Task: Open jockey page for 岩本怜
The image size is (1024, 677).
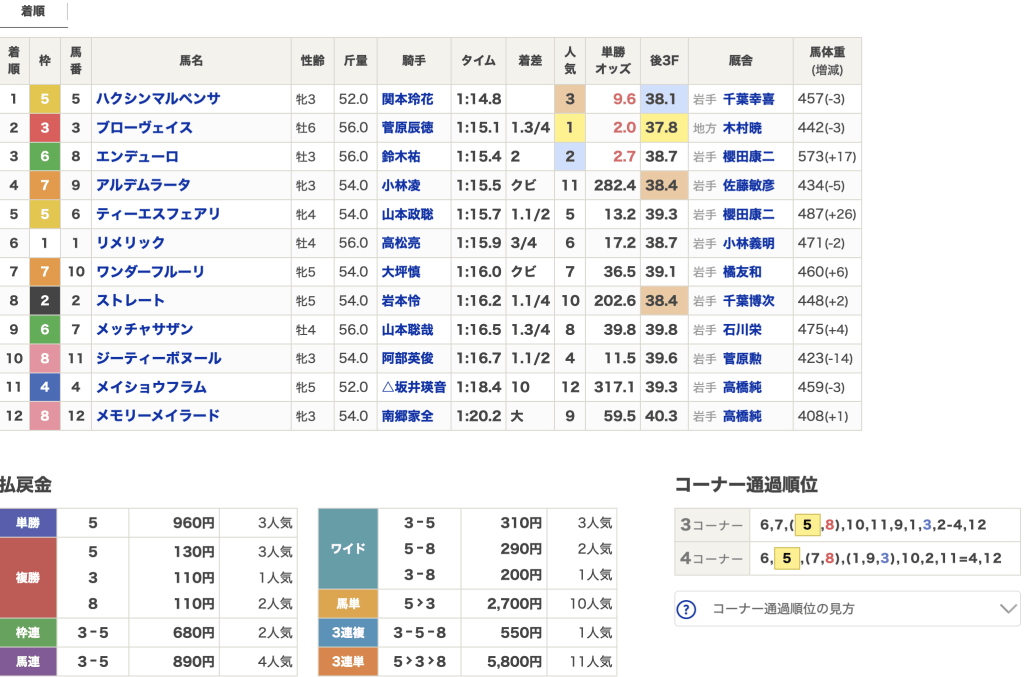Action: point(401,300)
